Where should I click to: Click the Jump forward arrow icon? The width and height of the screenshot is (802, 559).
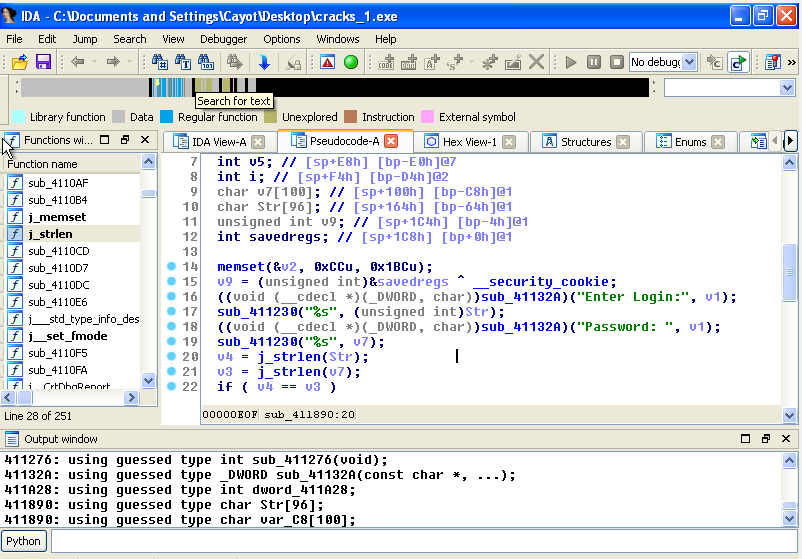coord(113,62)
